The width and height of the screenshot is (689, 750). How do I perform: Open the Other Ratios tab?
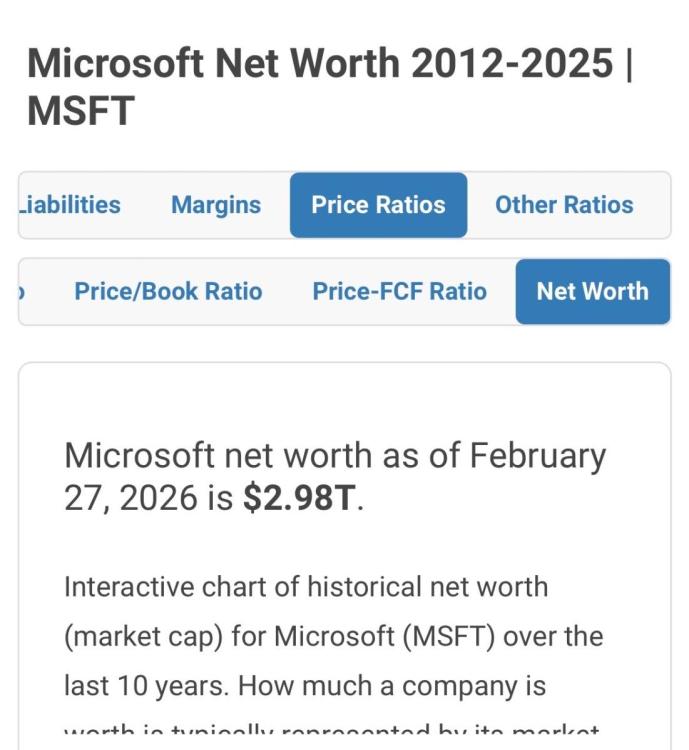tap(564, 205)
